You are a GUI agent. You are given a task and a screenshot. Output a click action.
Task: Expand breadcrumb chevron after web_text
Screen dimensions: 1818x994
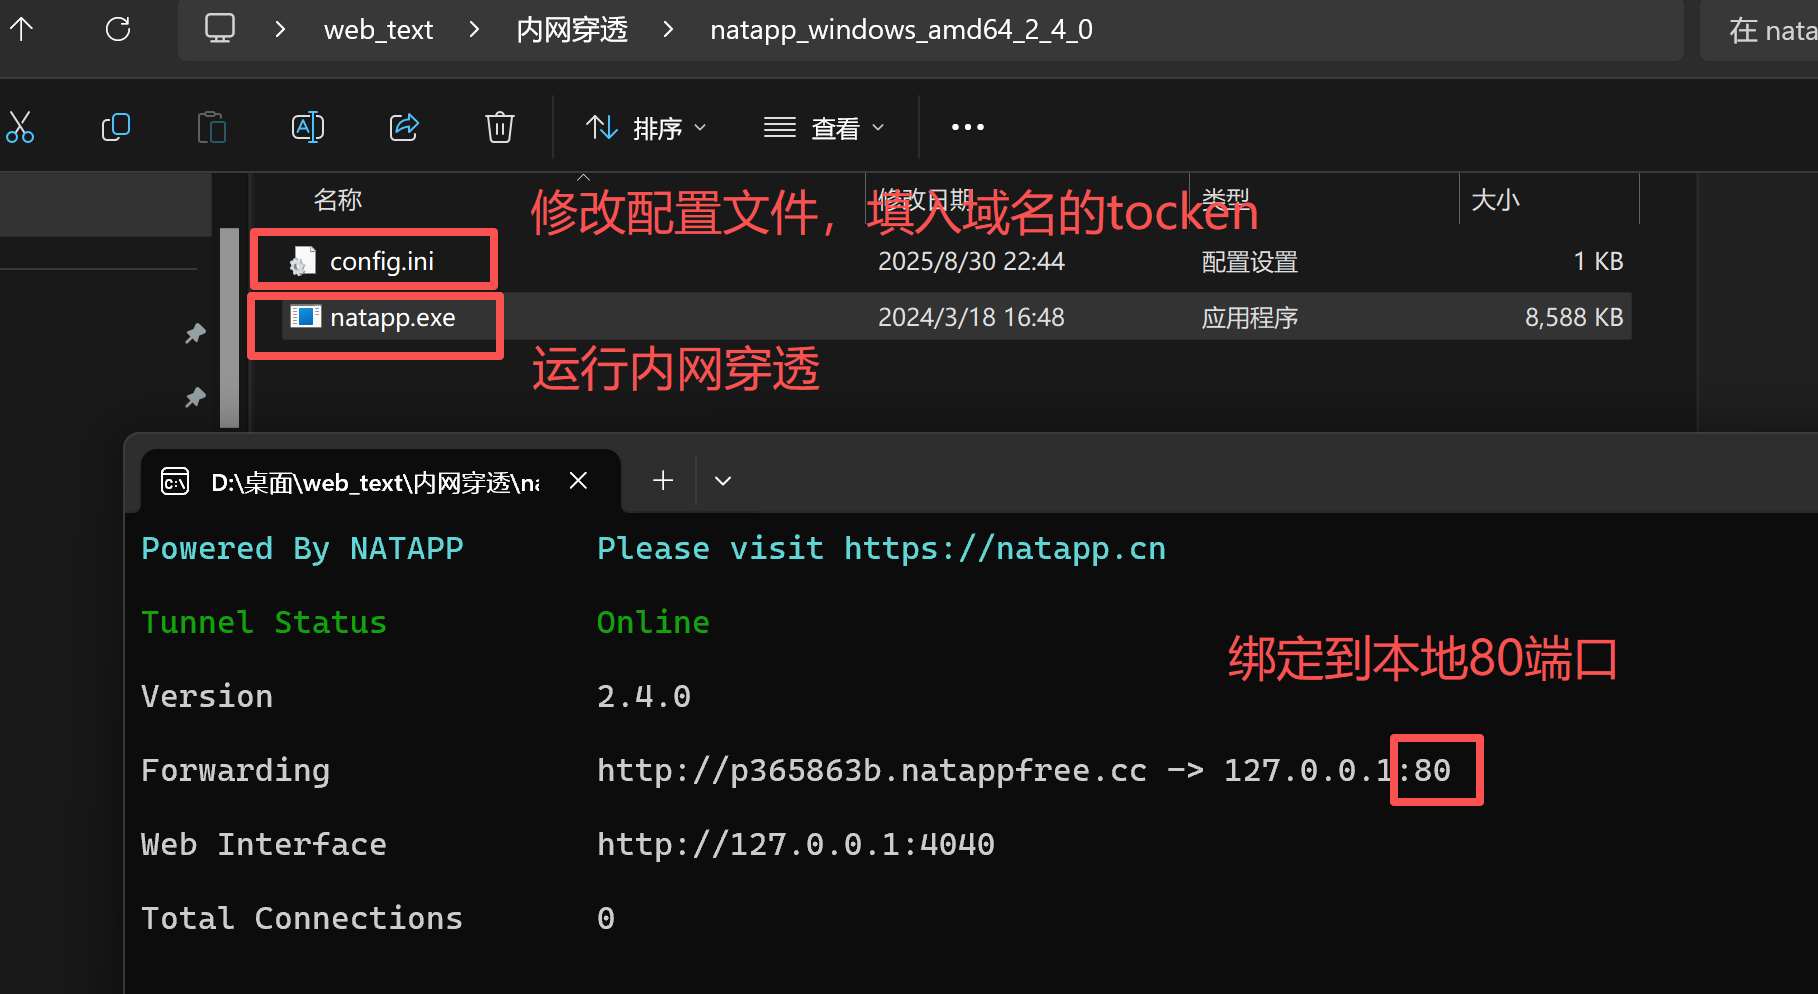tap(474, 30)
